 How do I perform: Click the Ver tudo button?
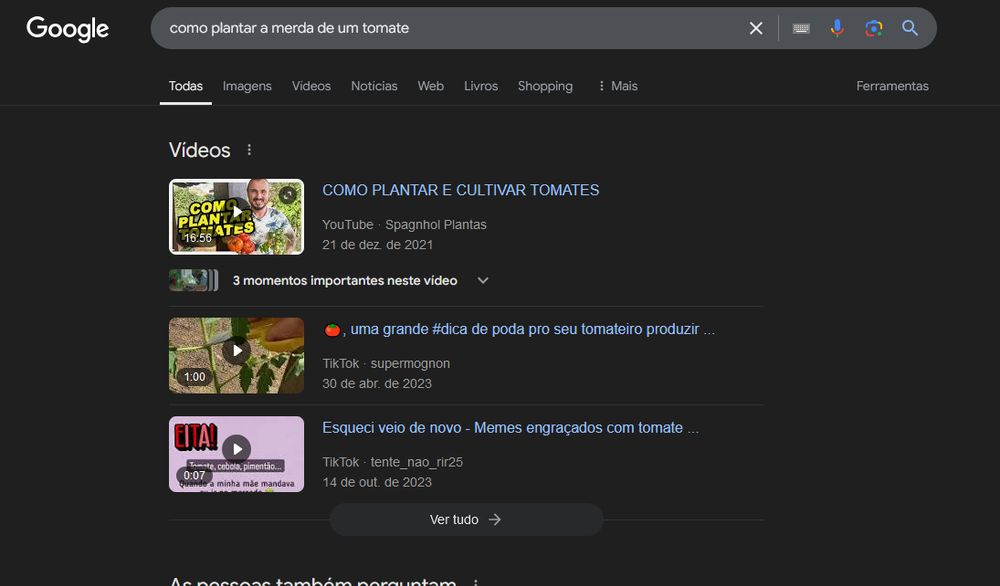[x=466, y=520]
